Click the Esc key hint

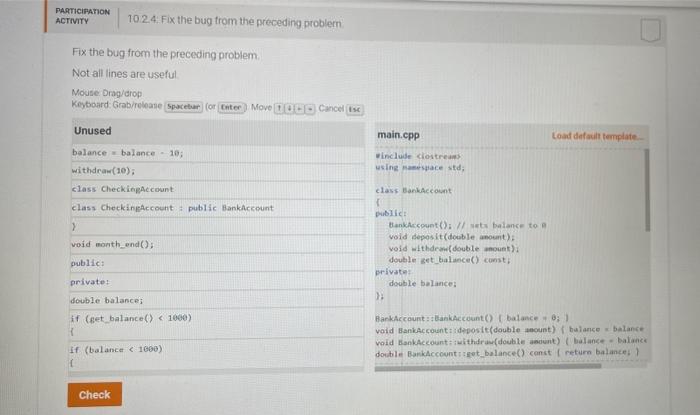(x=355, y=109)
